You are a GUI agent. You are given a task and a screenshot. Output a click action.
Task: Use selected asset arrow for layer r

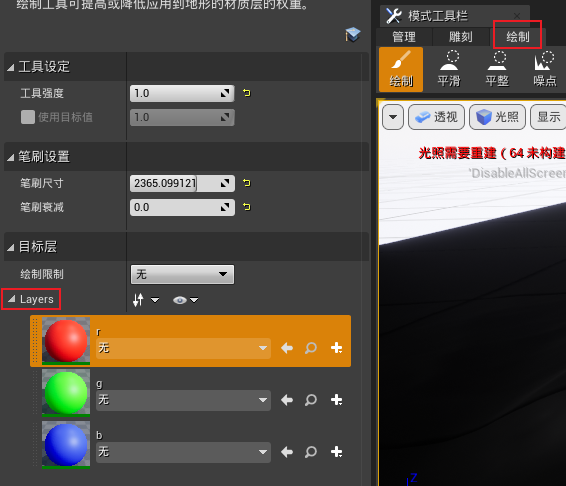tap(287, 348)
